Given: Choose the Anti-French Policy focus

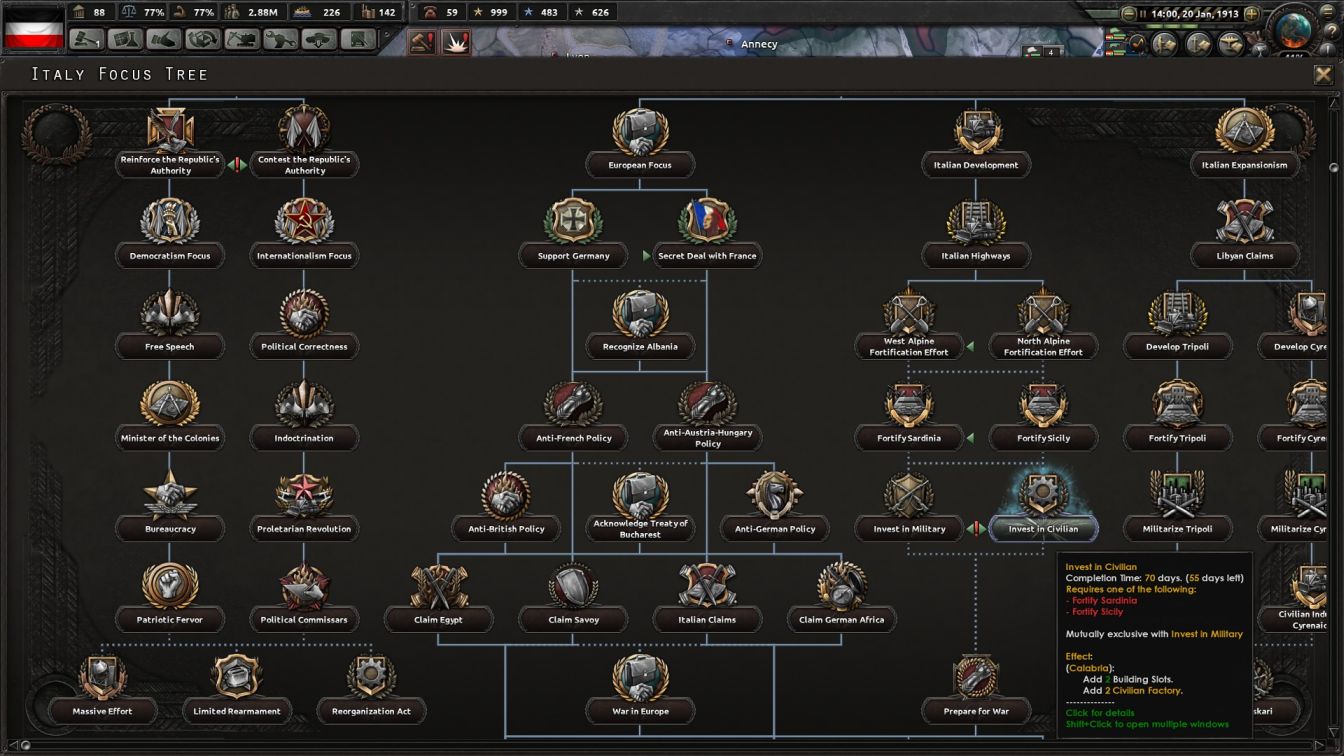Looking at the screenshot, I should pyautogui.click(x=573, y=415).
